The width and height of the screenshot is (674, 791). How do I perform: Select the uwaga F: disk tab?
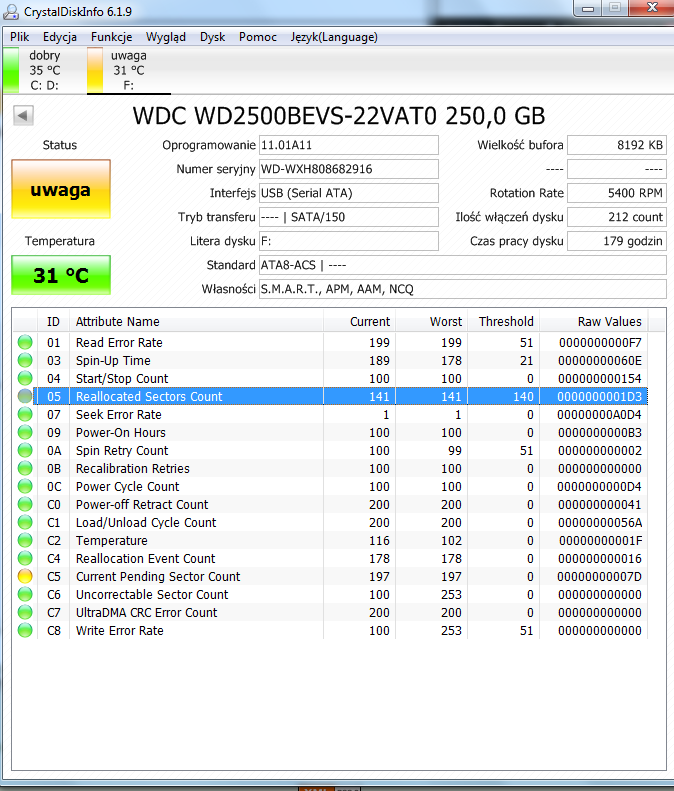click(129, 70)
